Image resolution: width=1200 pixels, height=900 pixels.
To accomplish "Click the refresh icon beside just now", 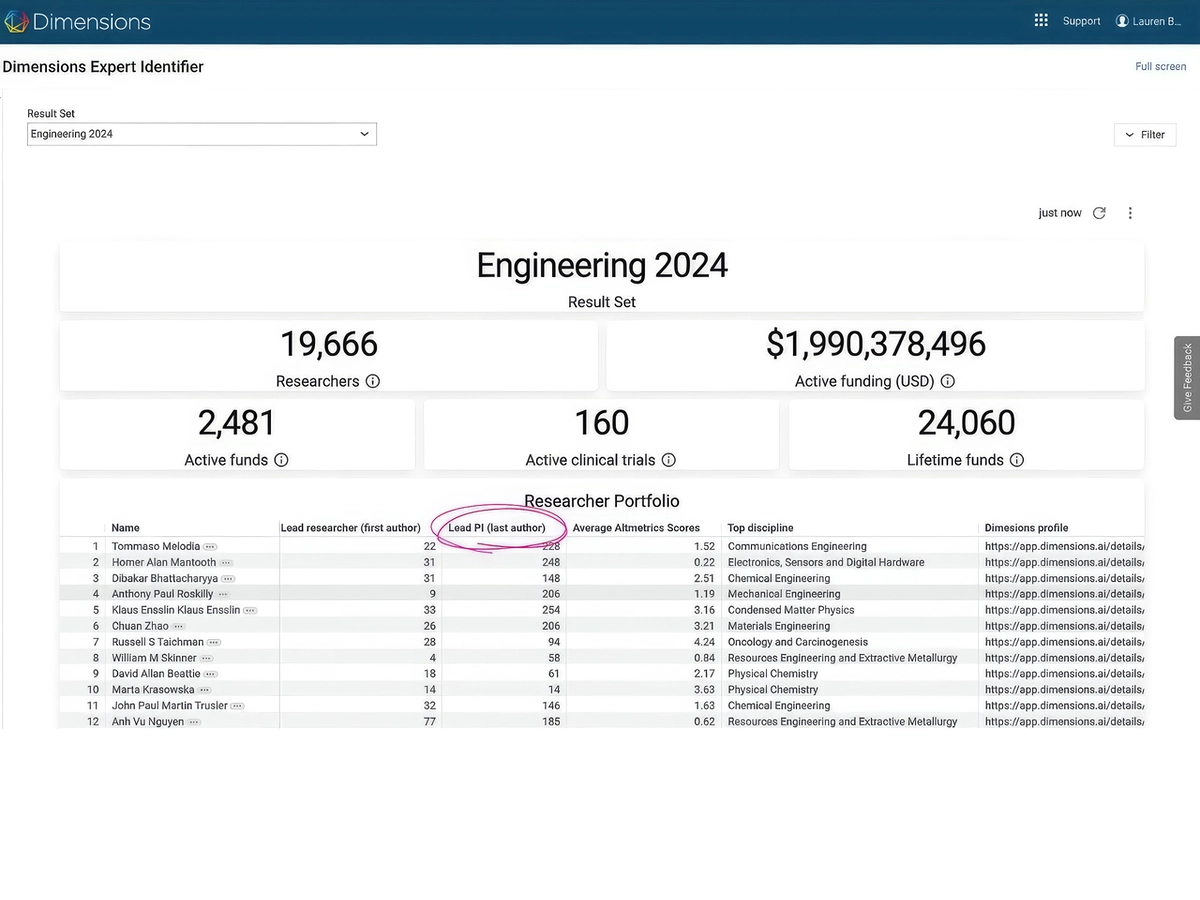I will coord(1099,213).
